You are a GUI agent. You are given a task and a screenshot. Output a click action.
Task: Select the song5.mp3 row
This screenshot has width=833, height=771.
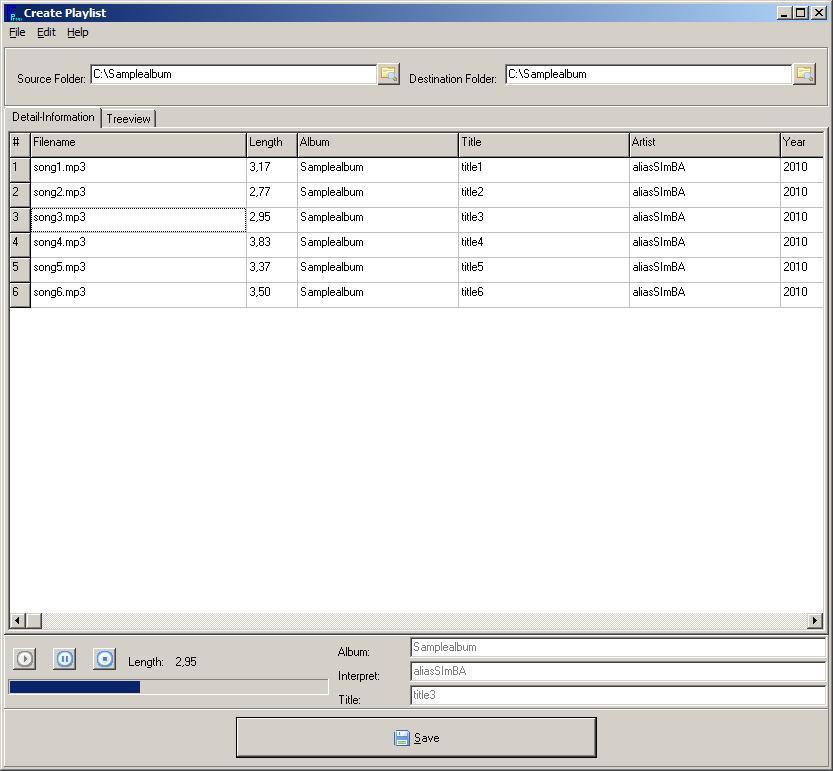(138, 267)
